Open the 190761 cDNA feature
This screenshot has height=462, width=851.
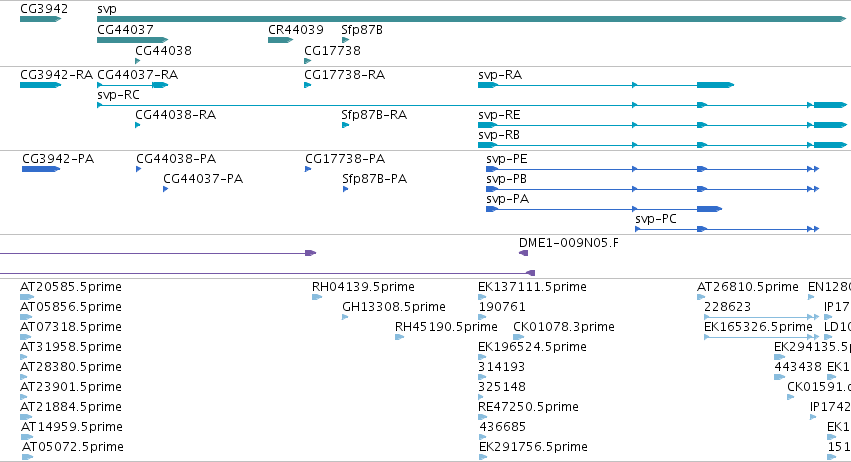(x=482, y=317)
